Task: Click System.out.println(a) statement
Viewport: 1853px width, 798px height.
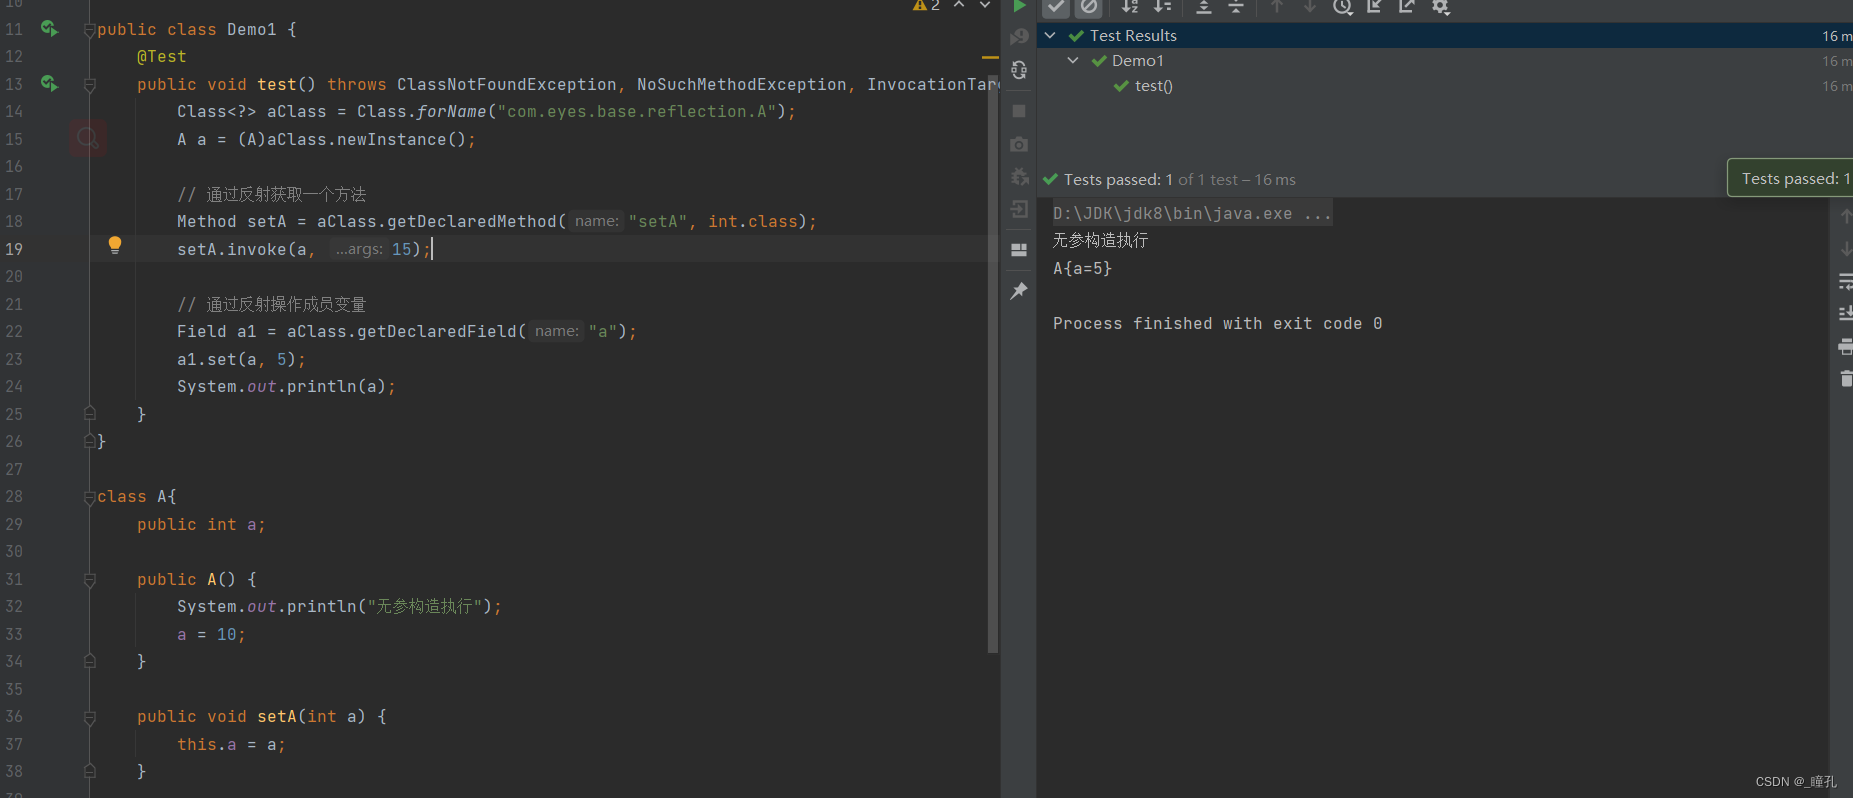Action: (x=286, y=386)
